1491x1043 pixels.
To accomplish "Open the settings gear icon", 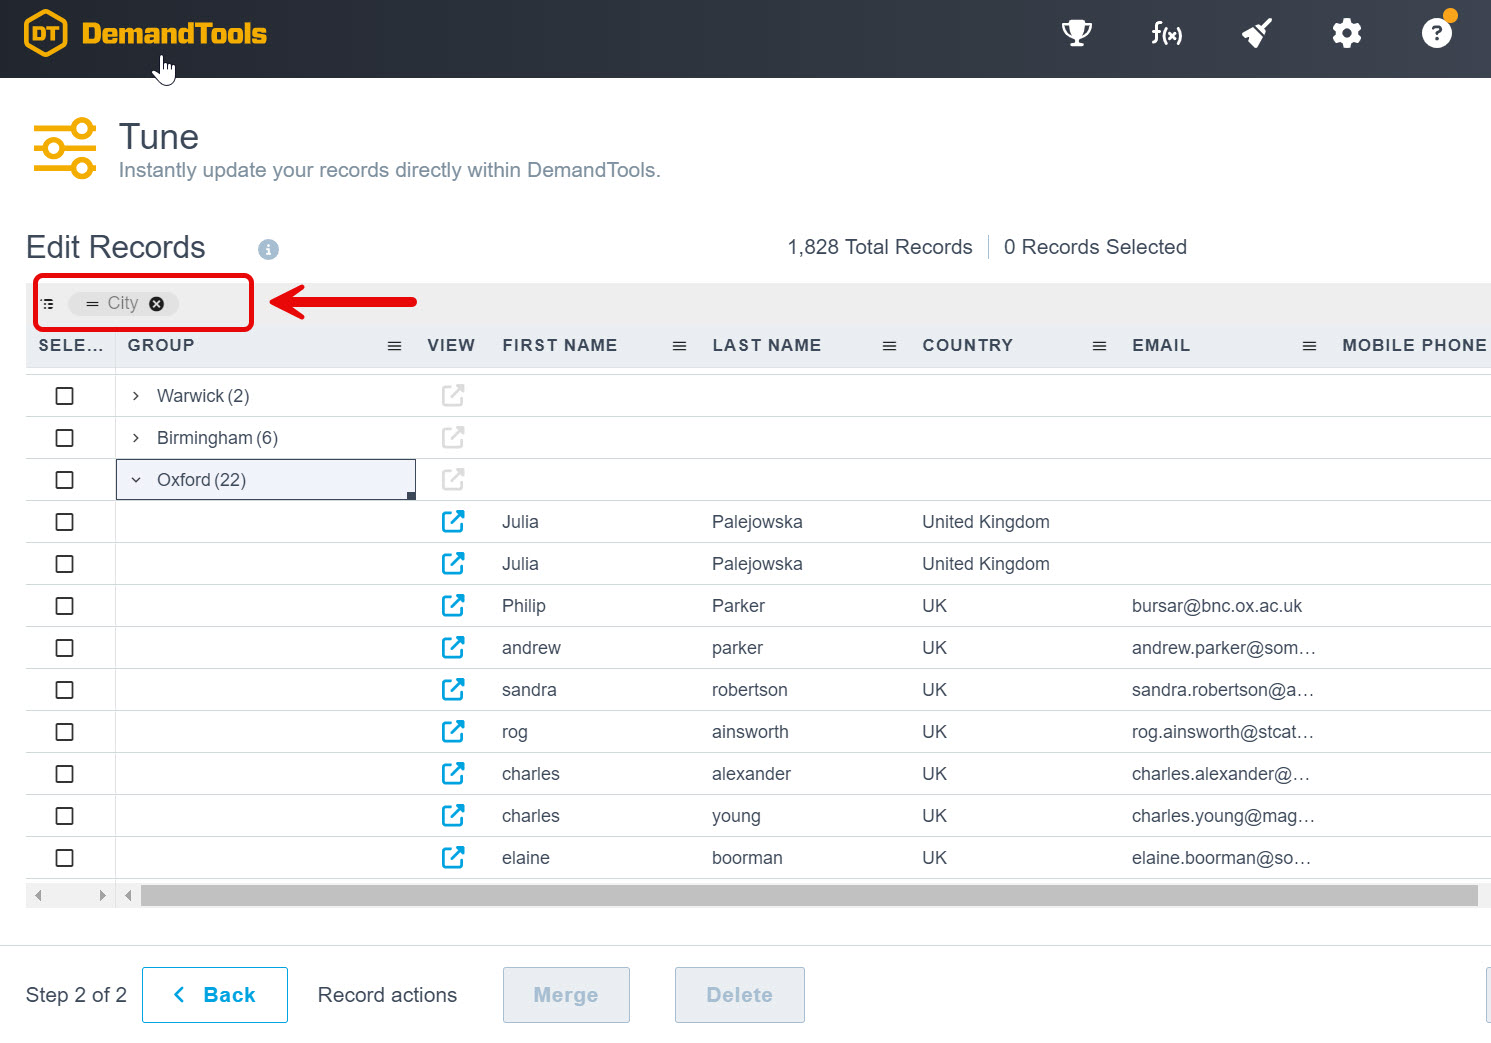I will 1346,34.
